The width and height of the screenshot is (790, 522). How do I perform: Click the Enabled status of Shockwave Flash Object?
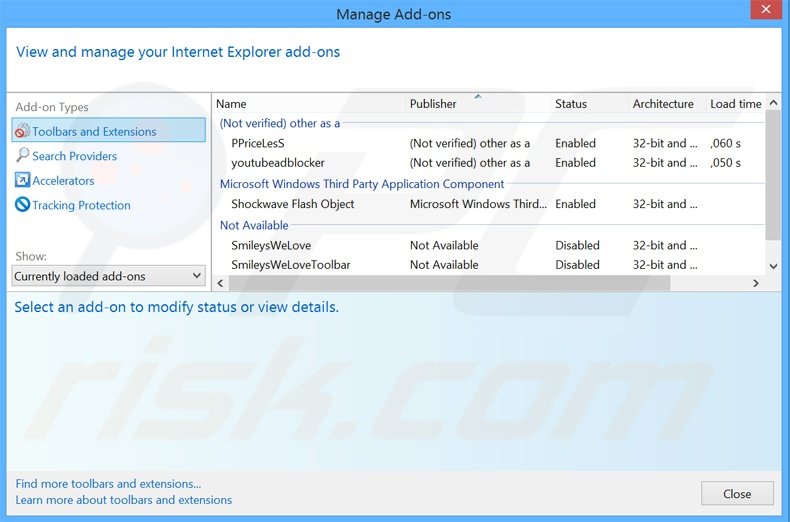tap(575, 204)
